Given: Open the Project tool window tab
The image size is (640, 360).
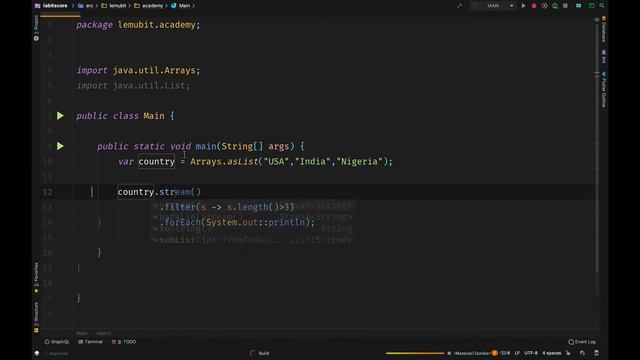Looking at the screenshot, I should [36, 28].
